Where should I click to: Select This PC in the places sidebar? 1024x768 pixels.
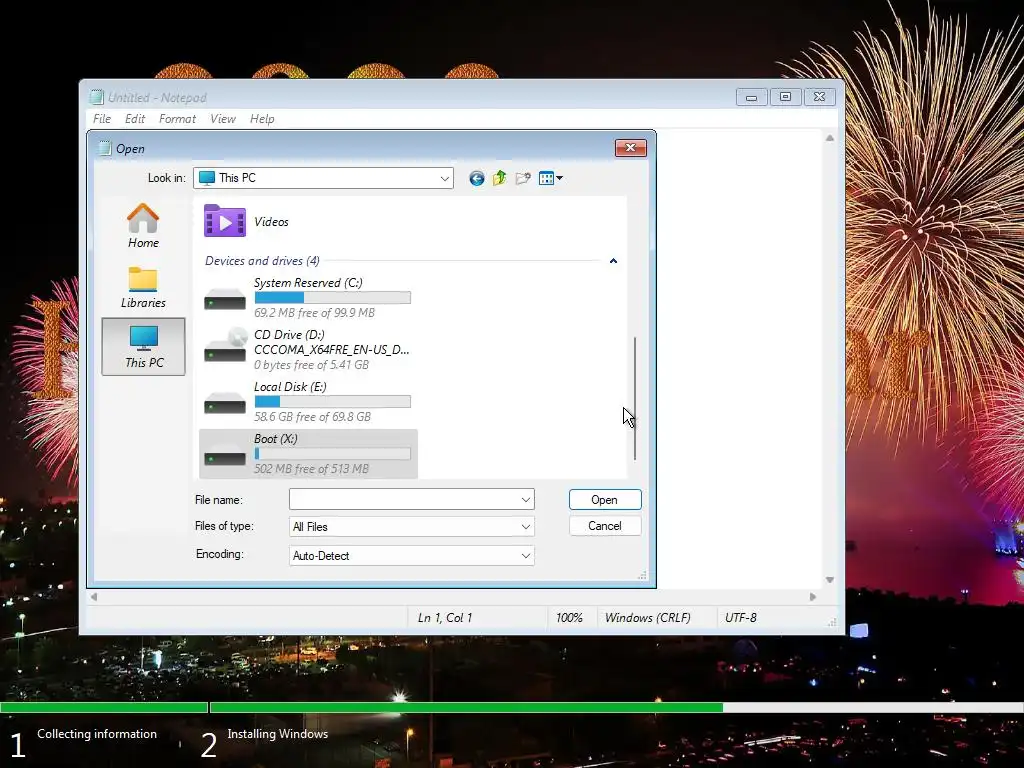(x=144, y=347)
